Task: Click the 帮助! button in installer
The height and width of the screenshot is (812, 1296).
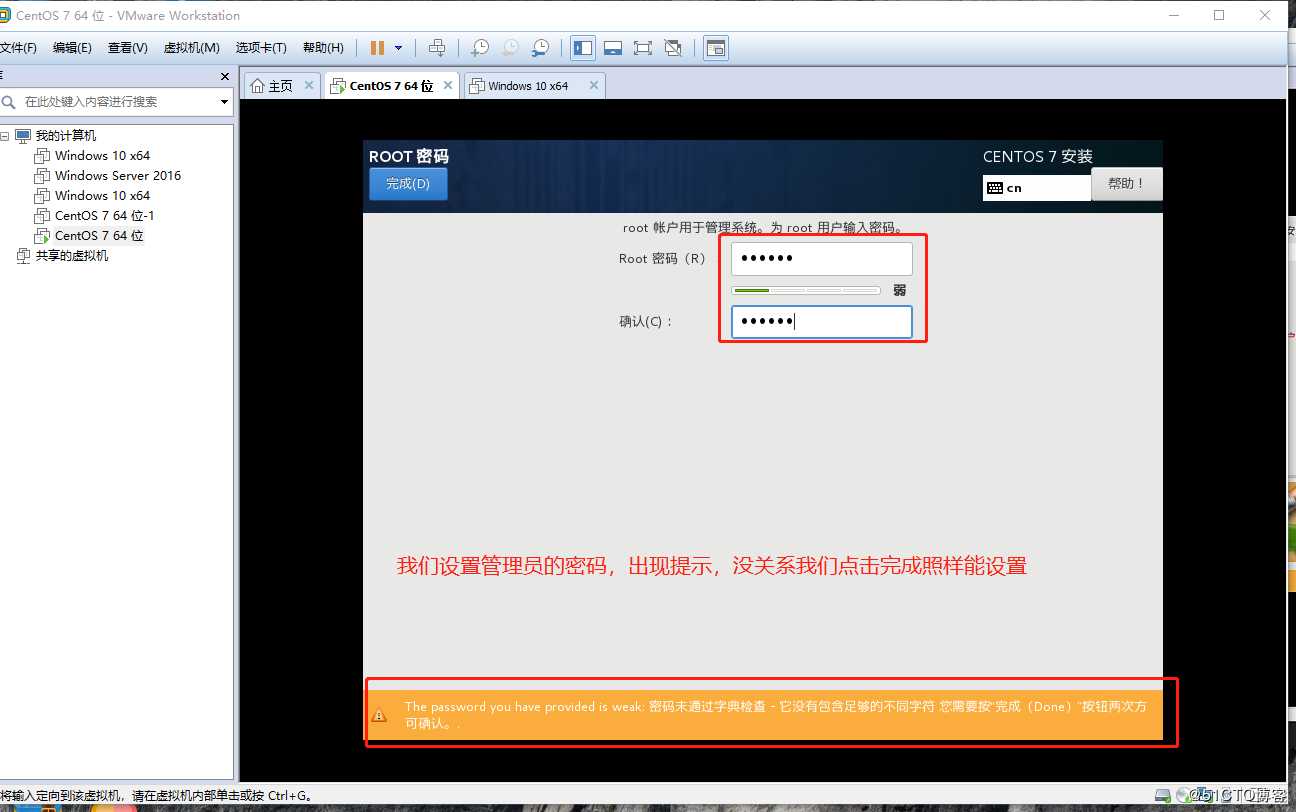Action: pos(1126,184)
